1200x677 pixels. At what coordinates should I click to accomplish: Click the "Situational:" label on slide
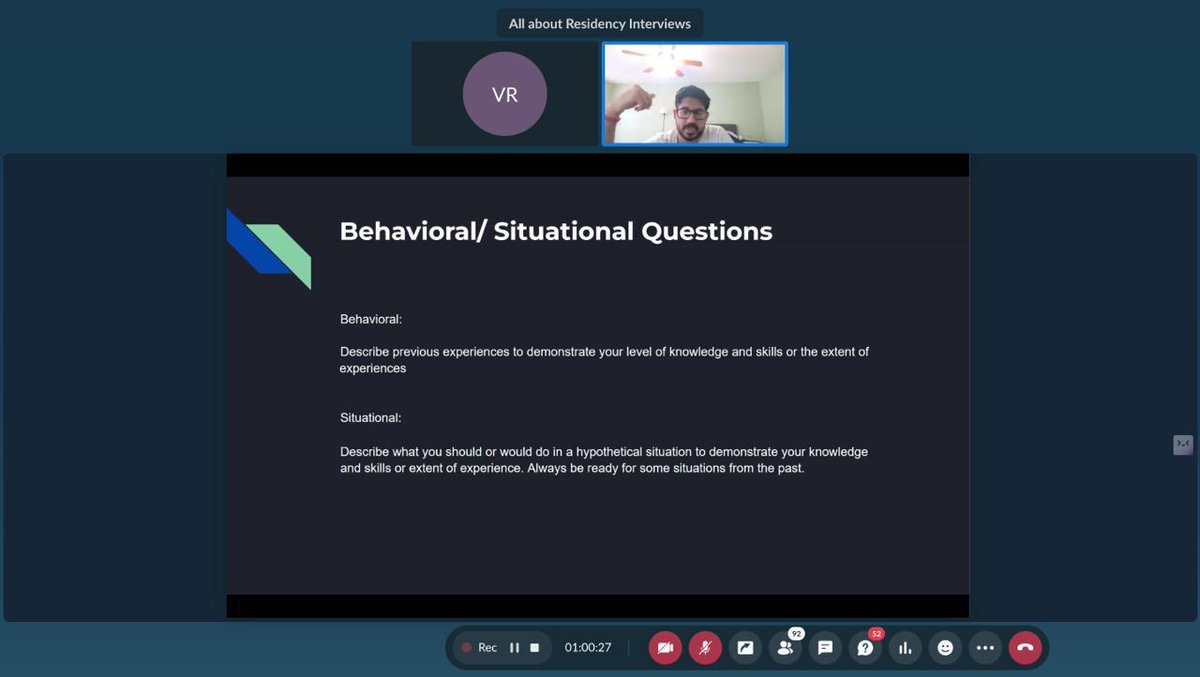pyautogui.click(x=371, y=418)
